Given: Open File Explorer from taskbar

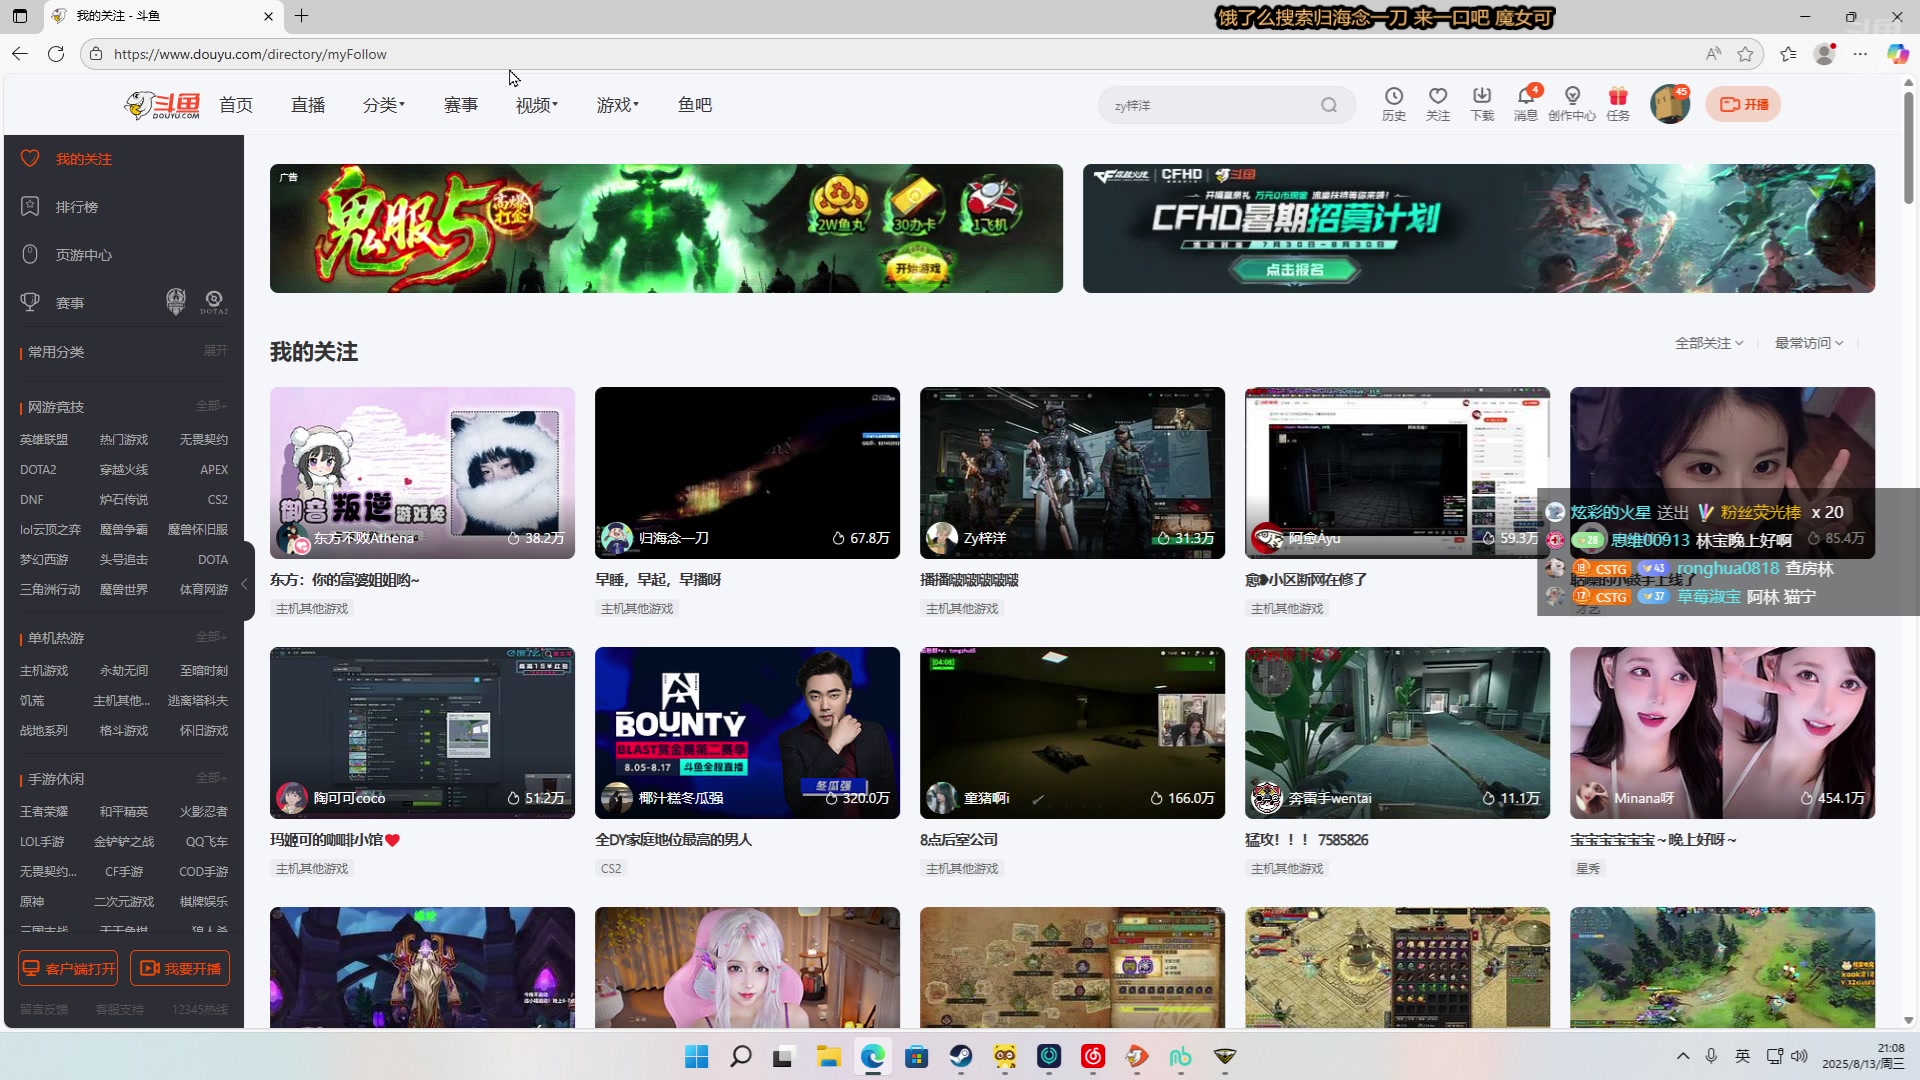Looking at the screenshot, I should (x=829, y=1056).
